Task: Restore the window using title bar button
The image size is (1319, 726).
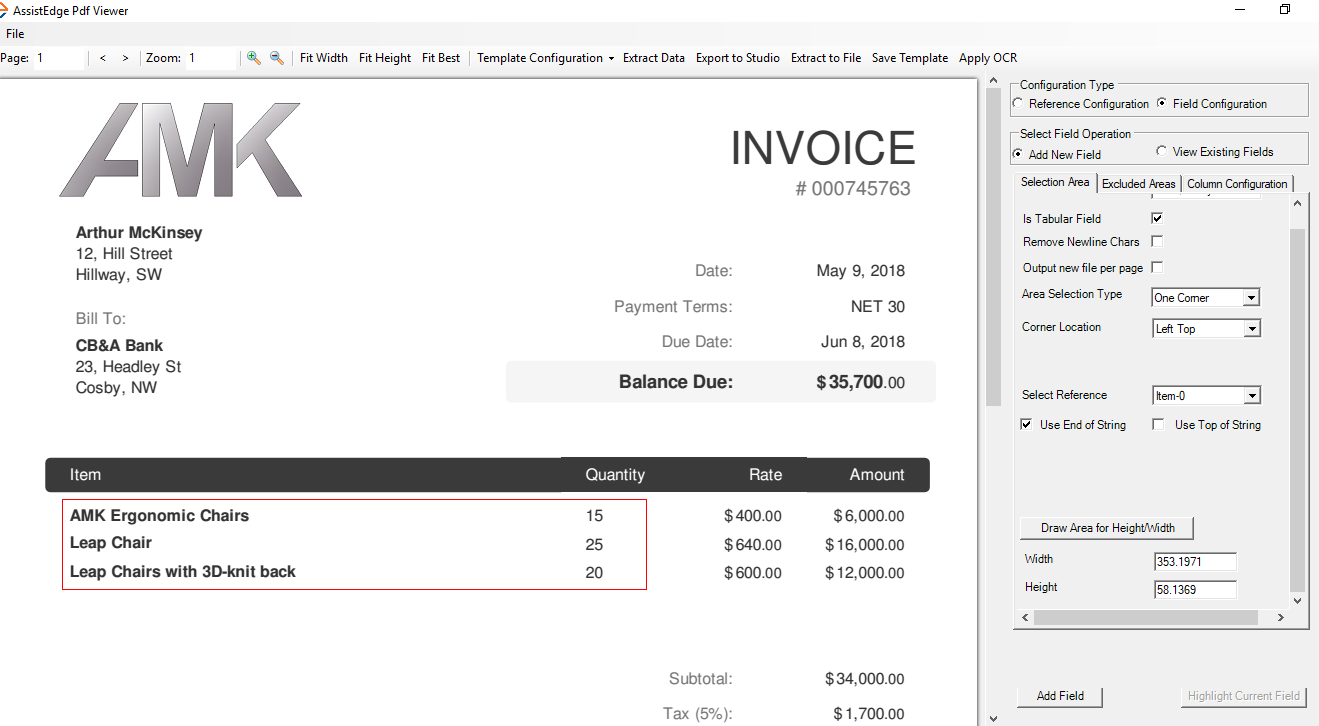Action: [1285, 9]
